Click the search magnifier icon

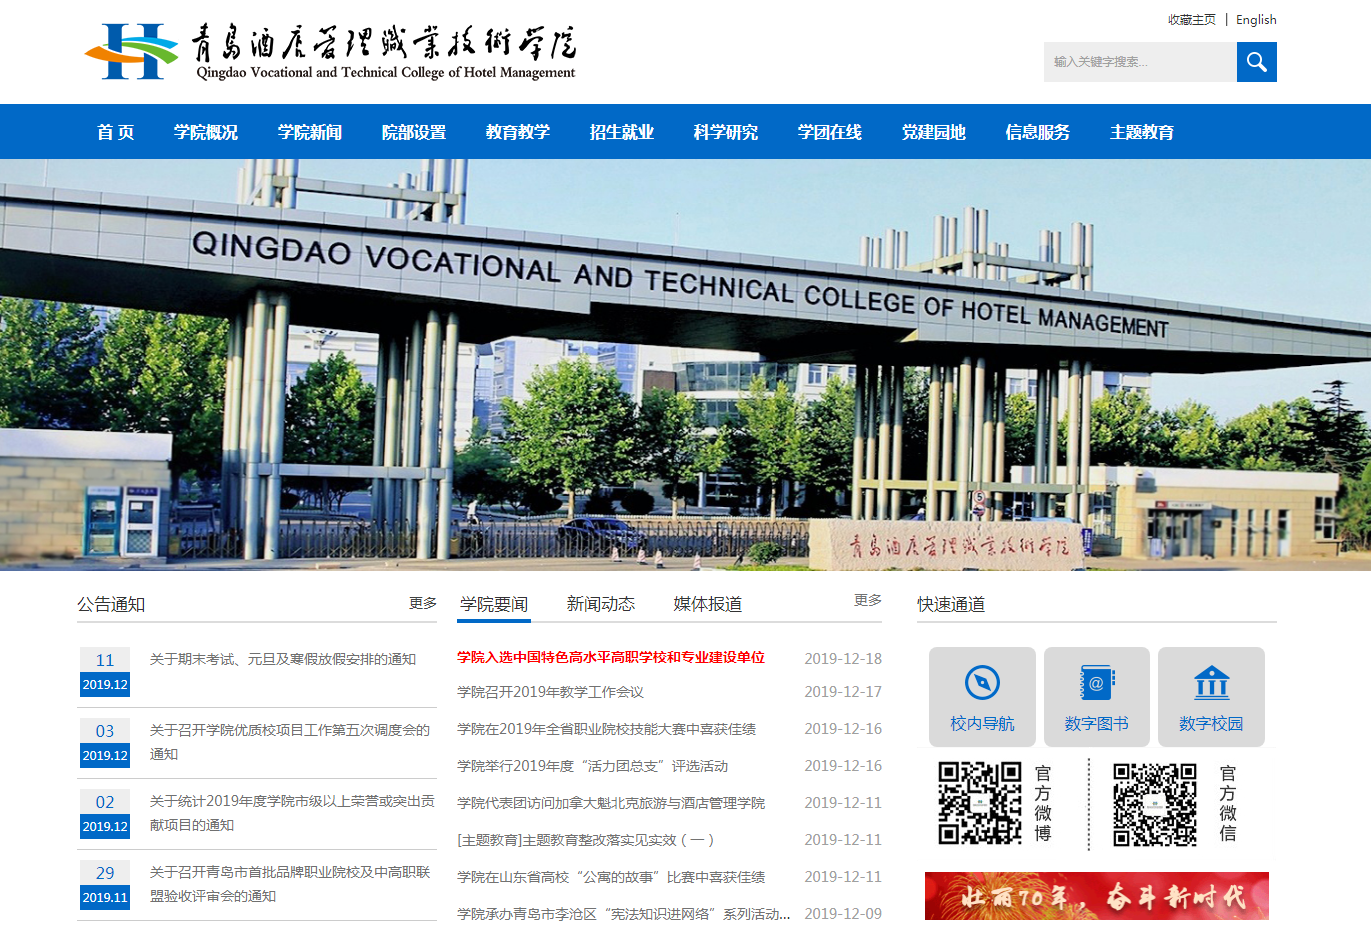pyautogui.click(x=1256, y=61)
